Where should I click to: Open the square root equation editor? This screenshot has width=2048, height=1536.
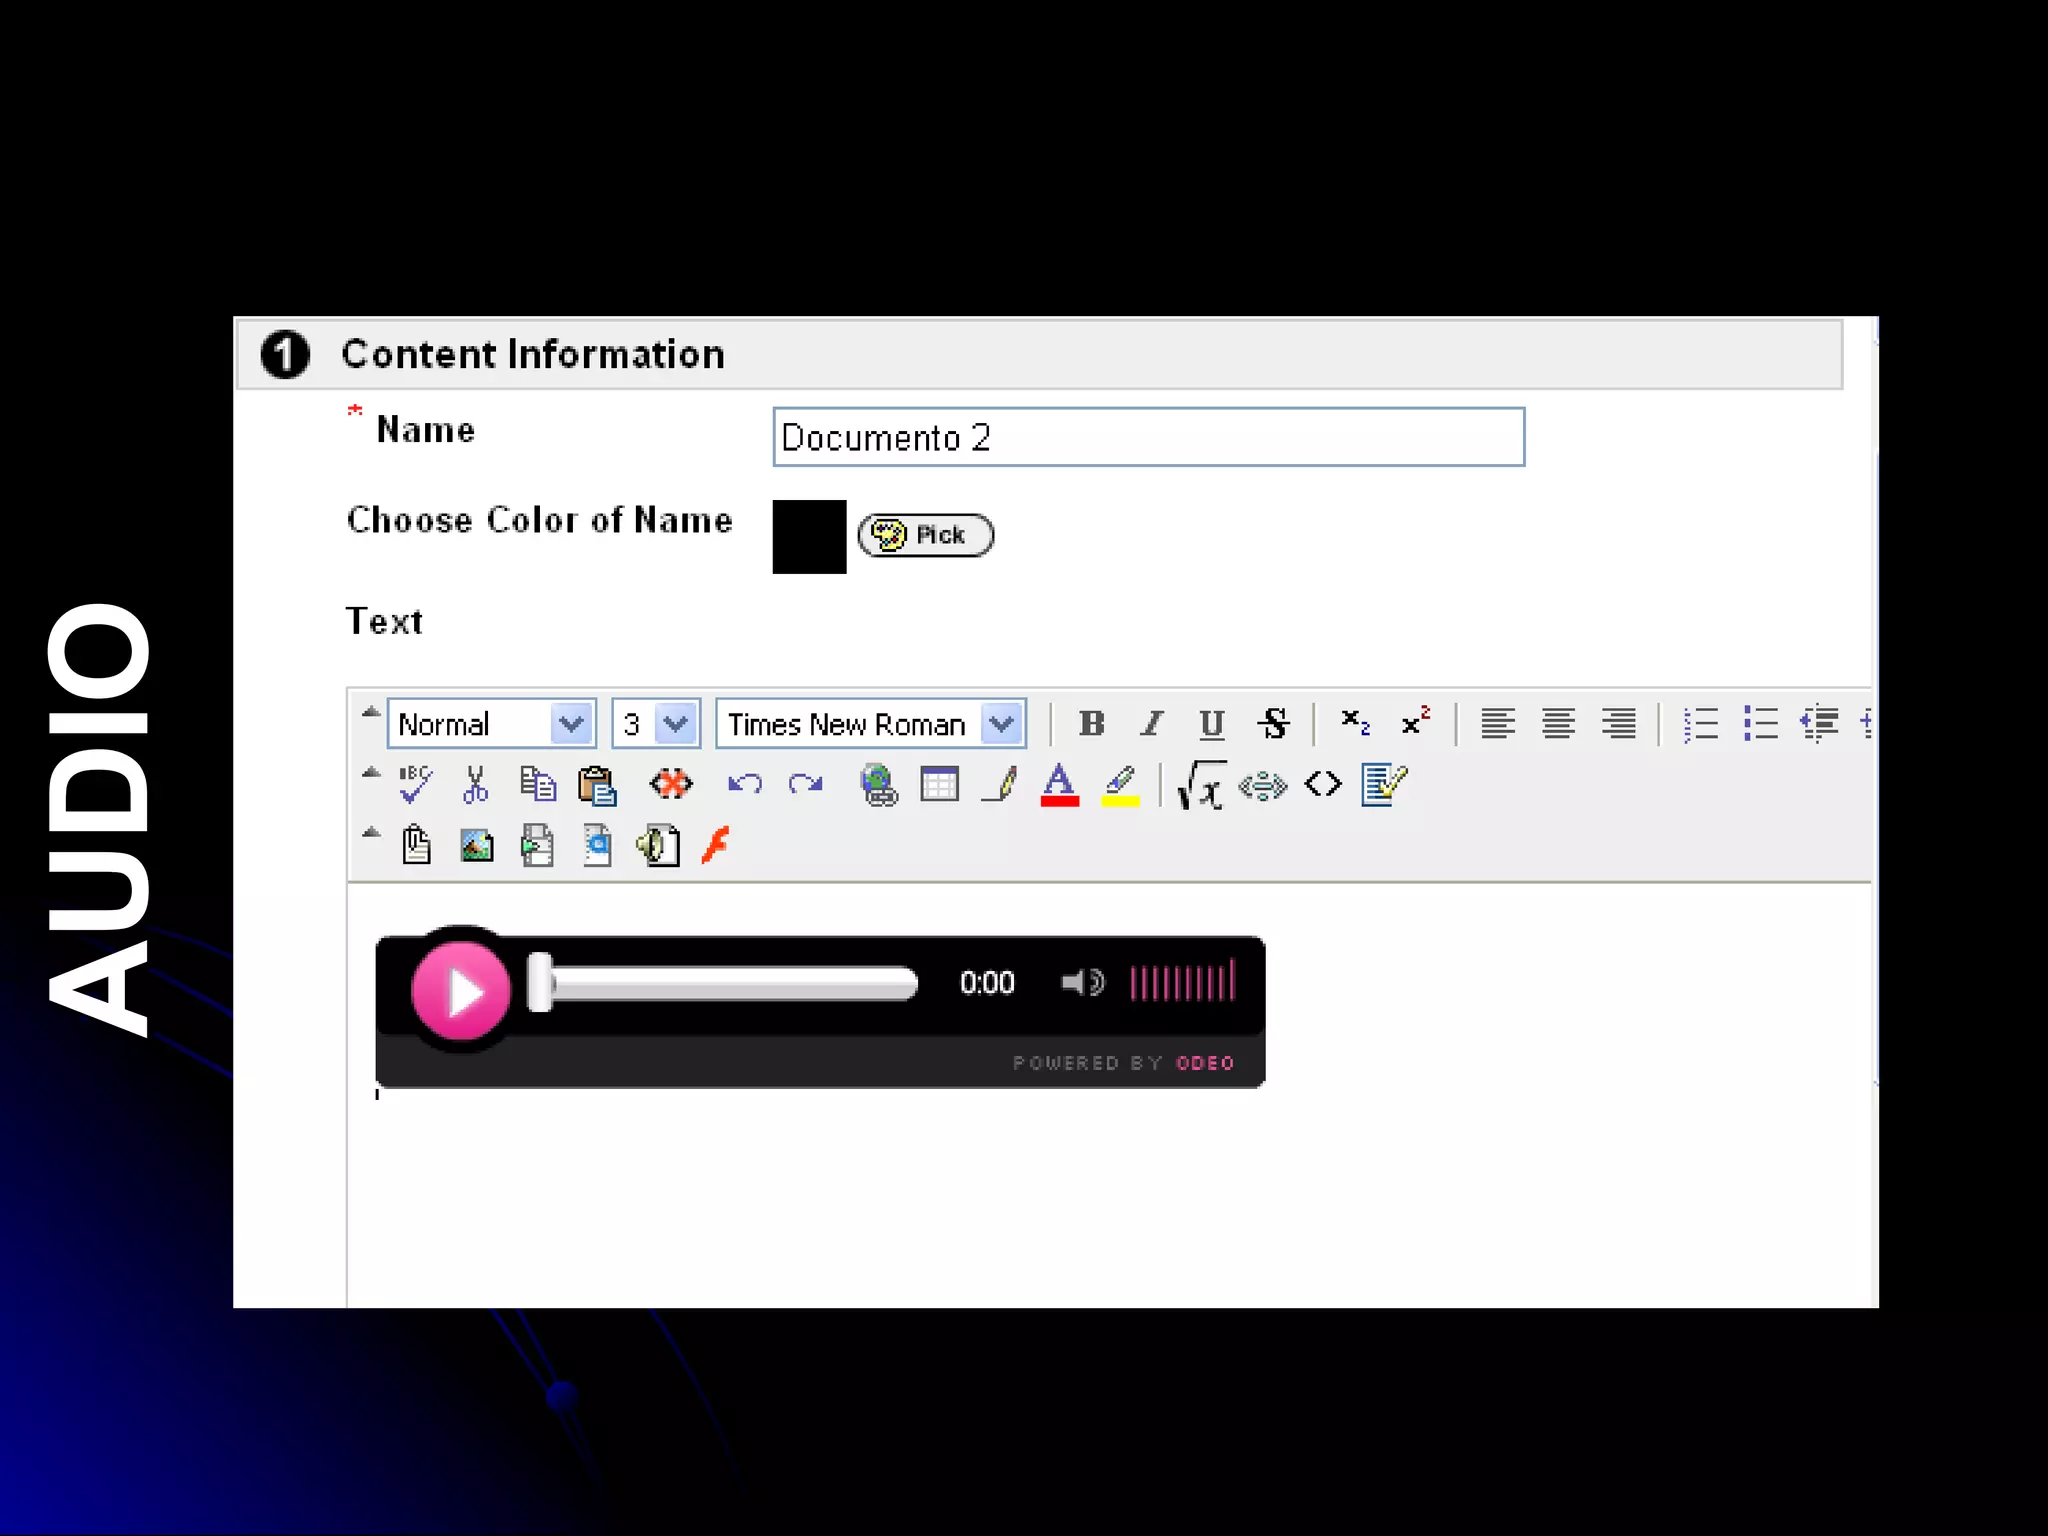pos(1201,786)
